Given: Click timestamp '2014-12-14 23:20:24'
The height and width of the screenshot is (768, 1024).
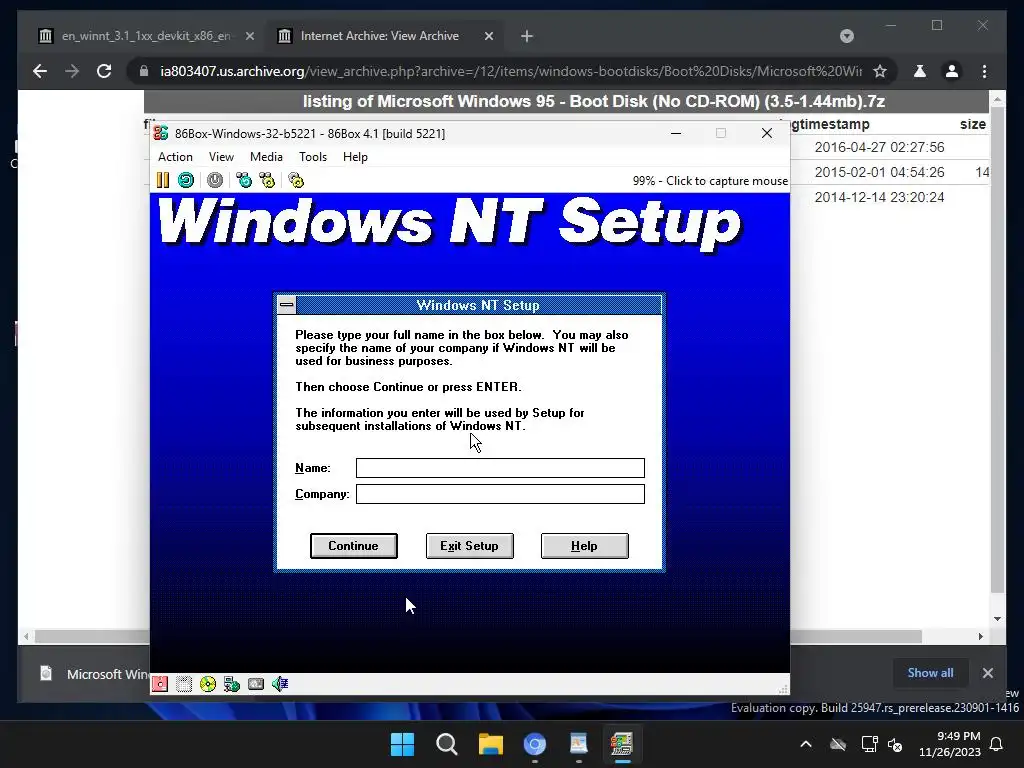Looking at the screenshot, I should click(879, 197).
